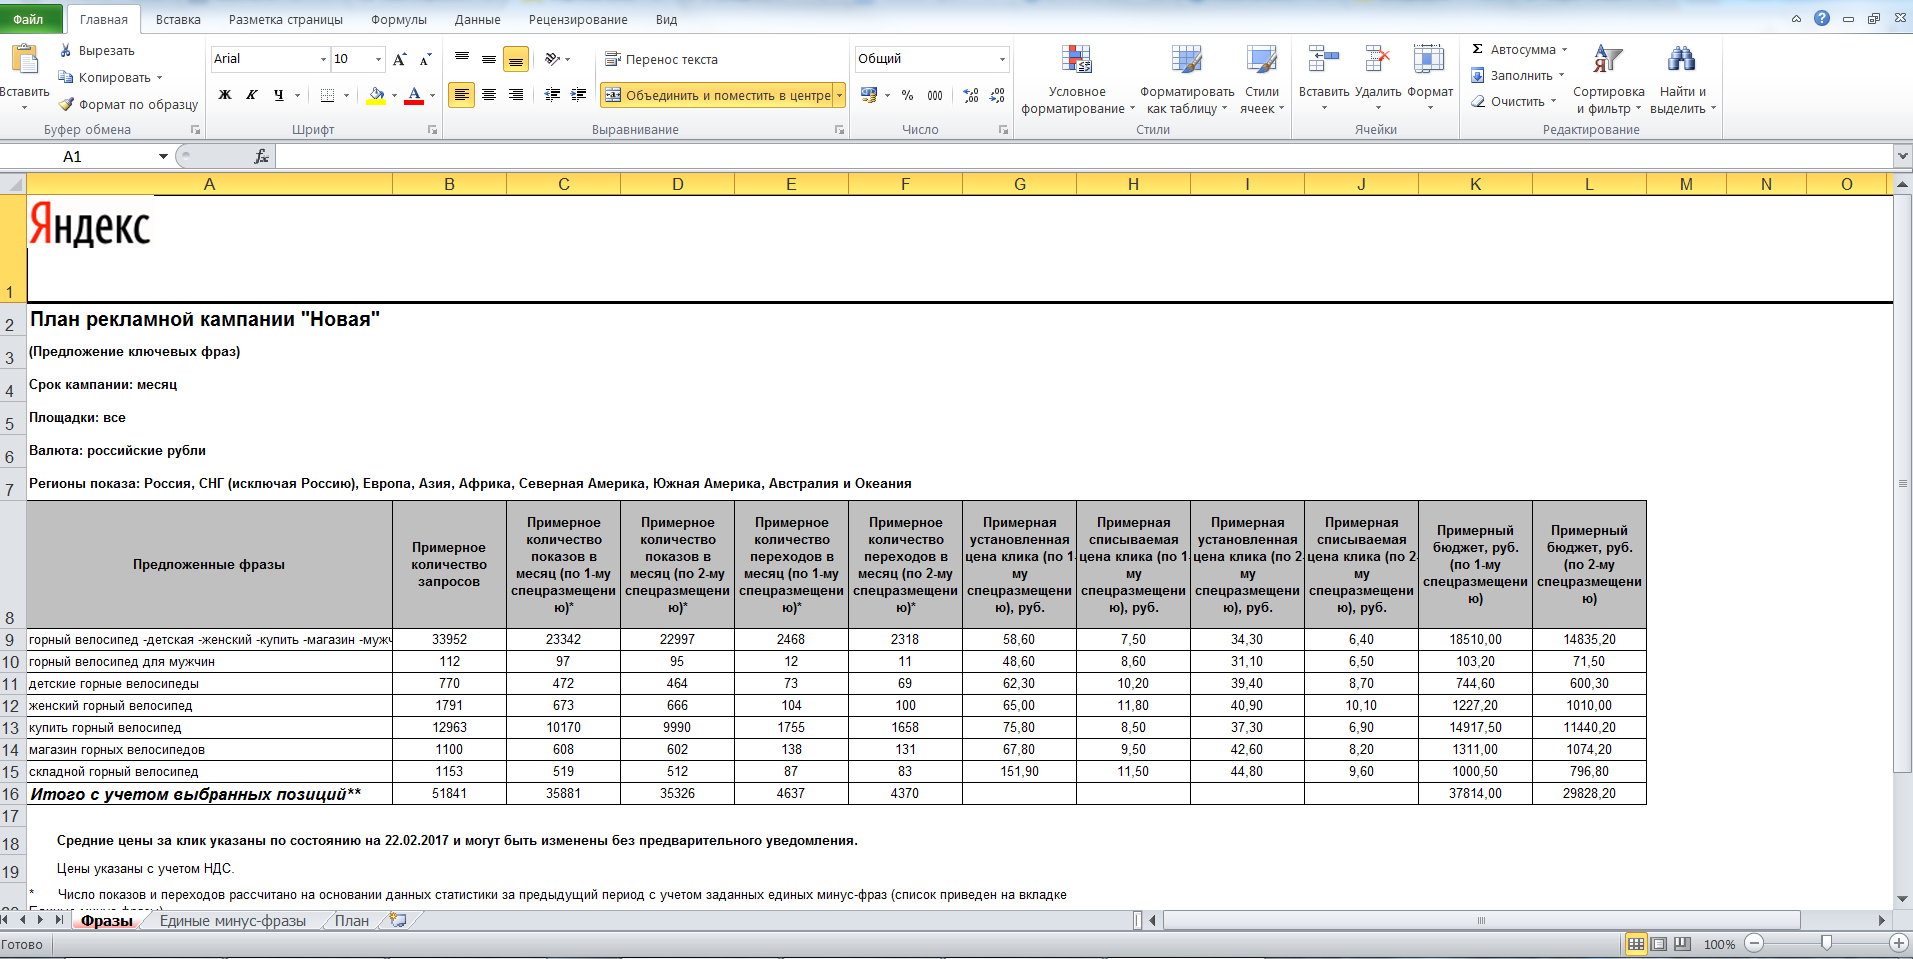Expand the Arial font name dropdown
1913x959 pixels.
(x=323, y=59)
